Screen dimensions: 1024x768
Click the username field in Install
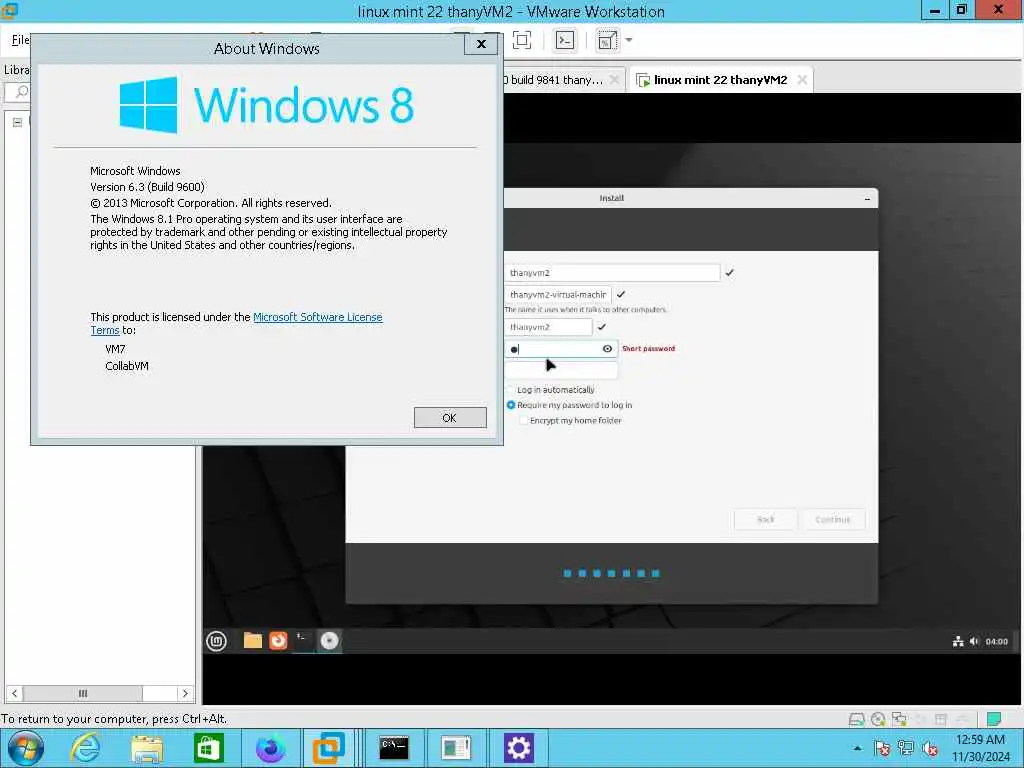click(549, 327)
